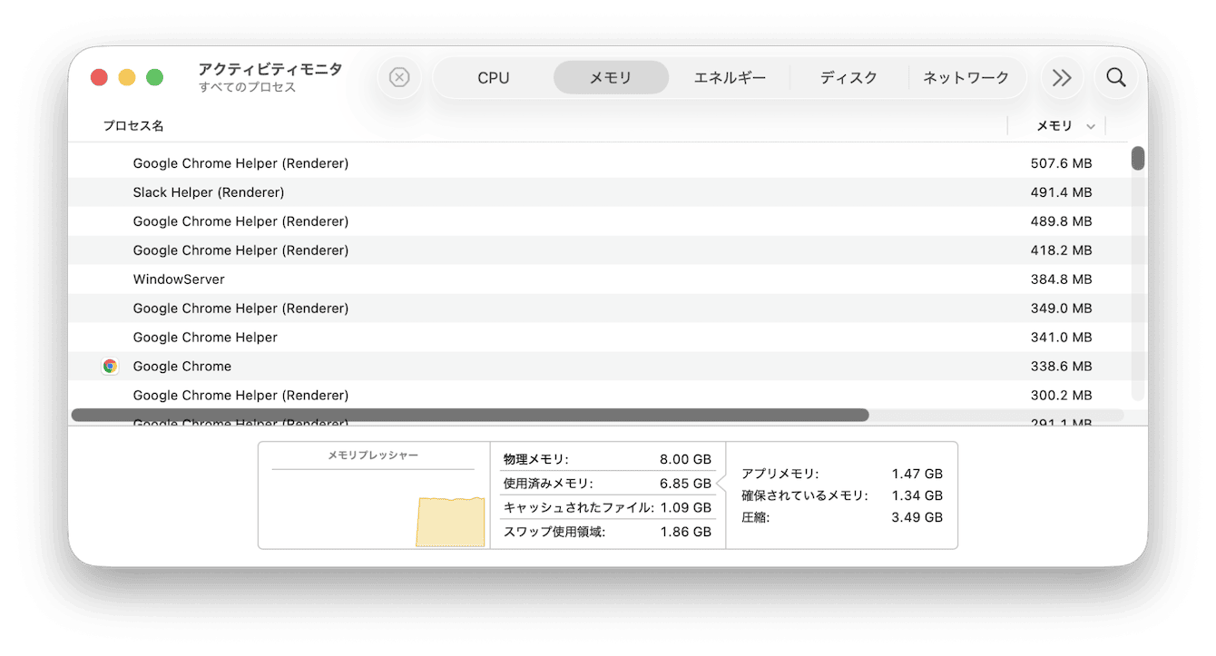Viewport: 1216px width, 656px height.
Task: Click the 384.8 MB memory value
Action: point(1061,279)
